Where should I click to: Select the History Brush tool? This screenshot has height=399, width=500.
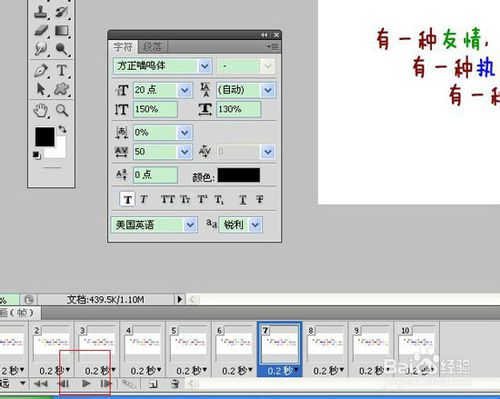(x=62, y=12)
